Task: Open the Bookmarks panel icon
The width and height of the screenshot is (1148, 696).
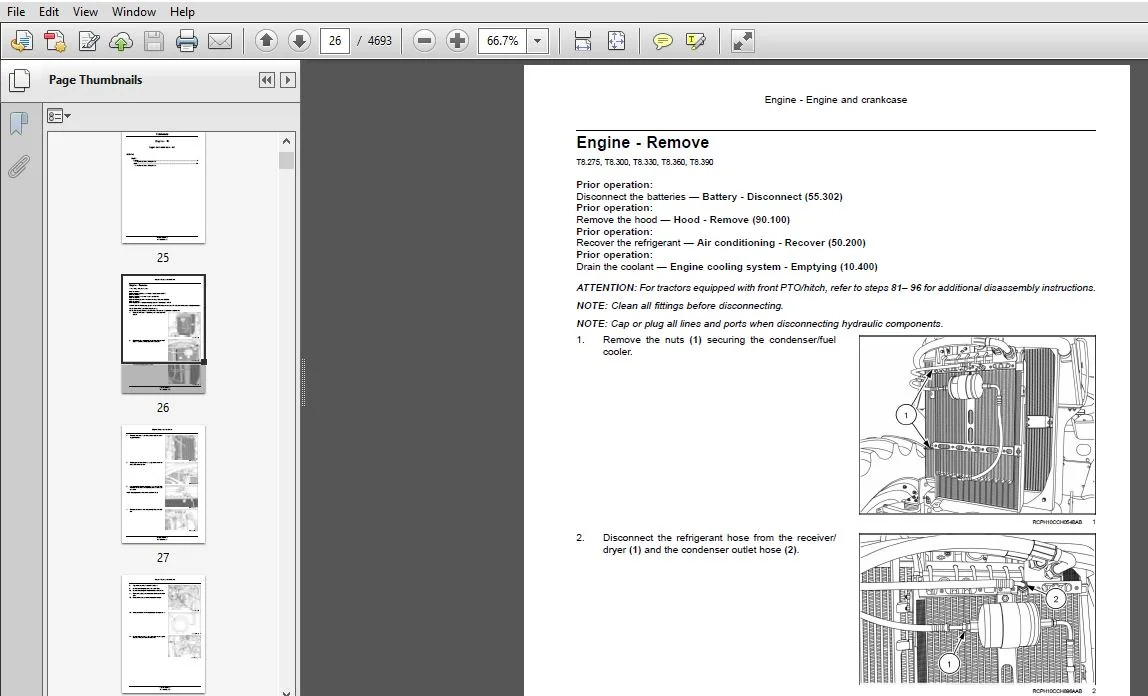Action: point(19,123)
